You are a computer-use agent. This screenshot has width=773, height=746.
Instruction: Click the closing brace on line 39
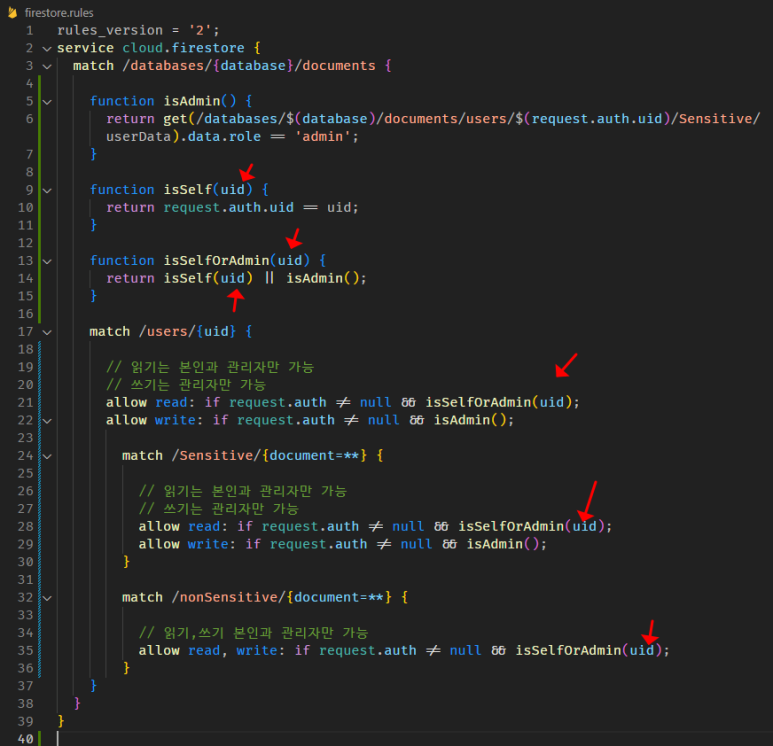point(61,721)
